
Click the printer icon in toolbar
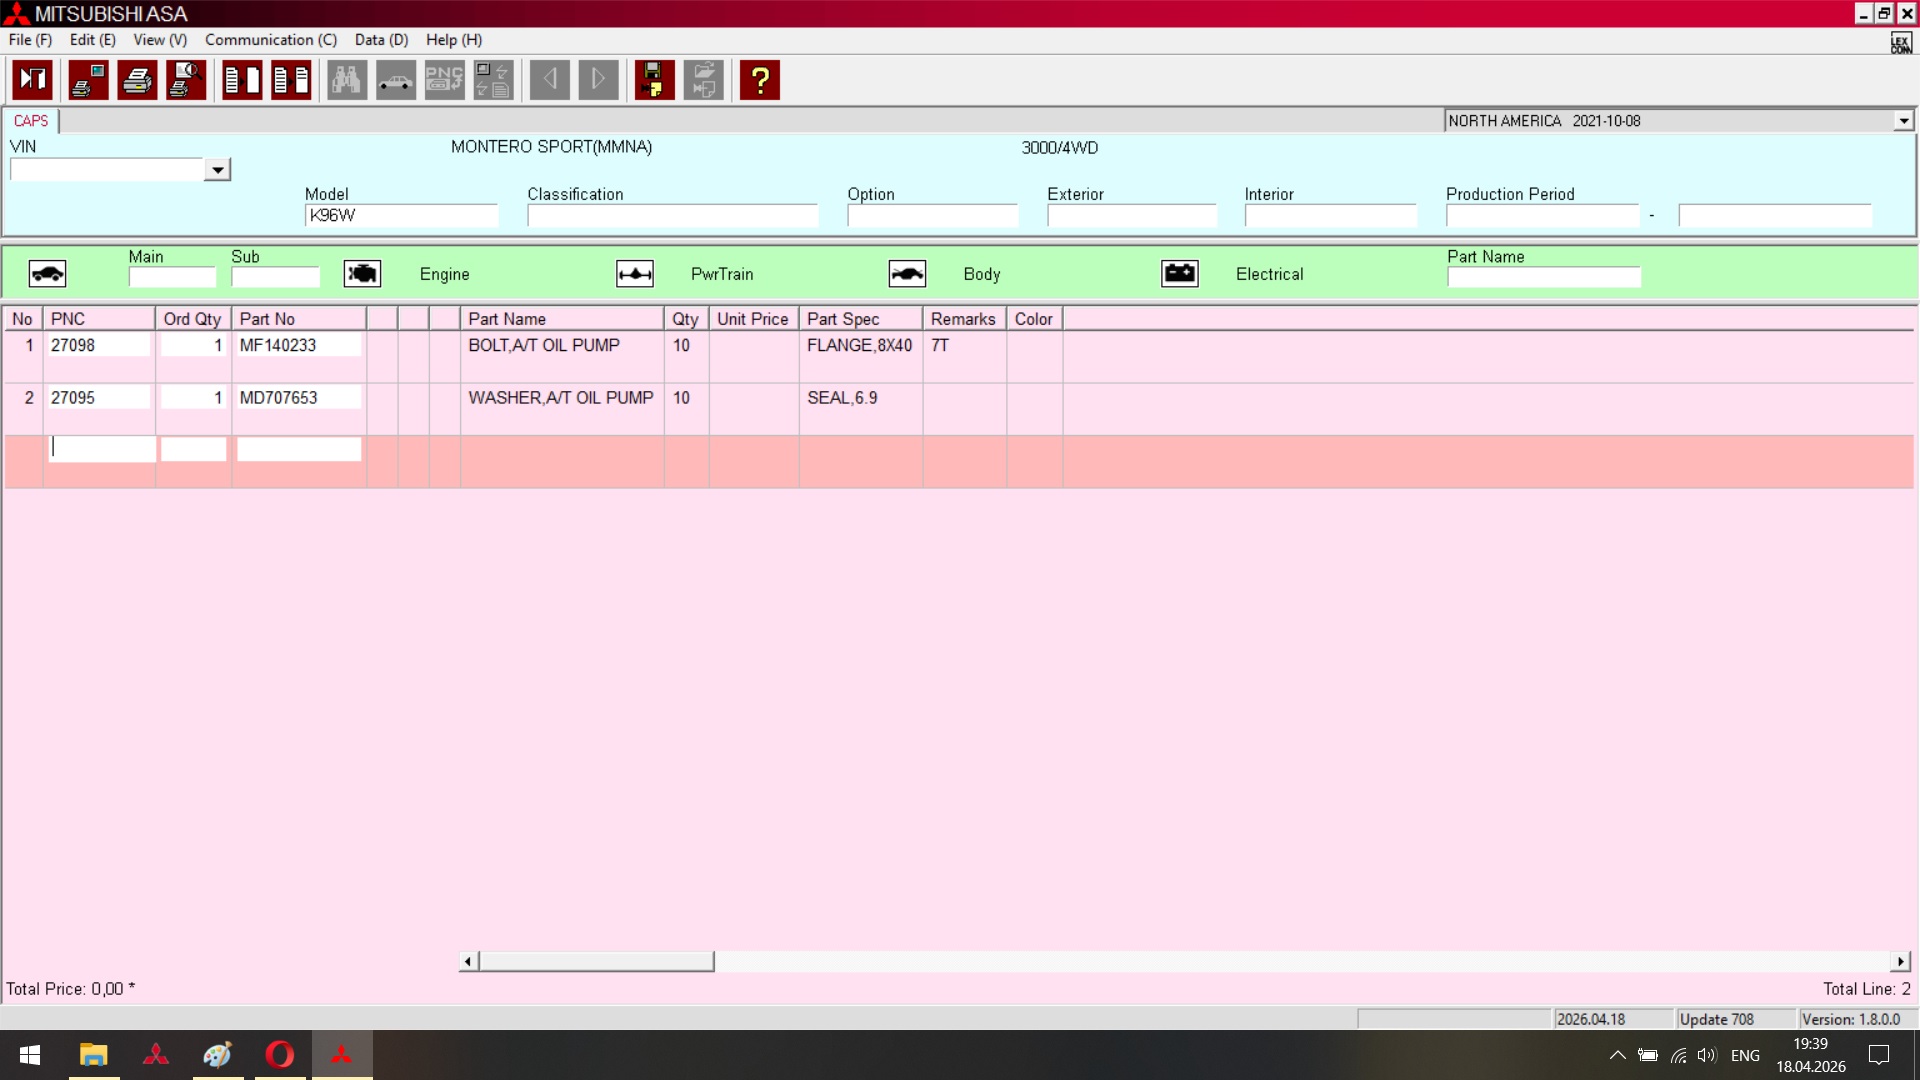(x=137, y=80)
